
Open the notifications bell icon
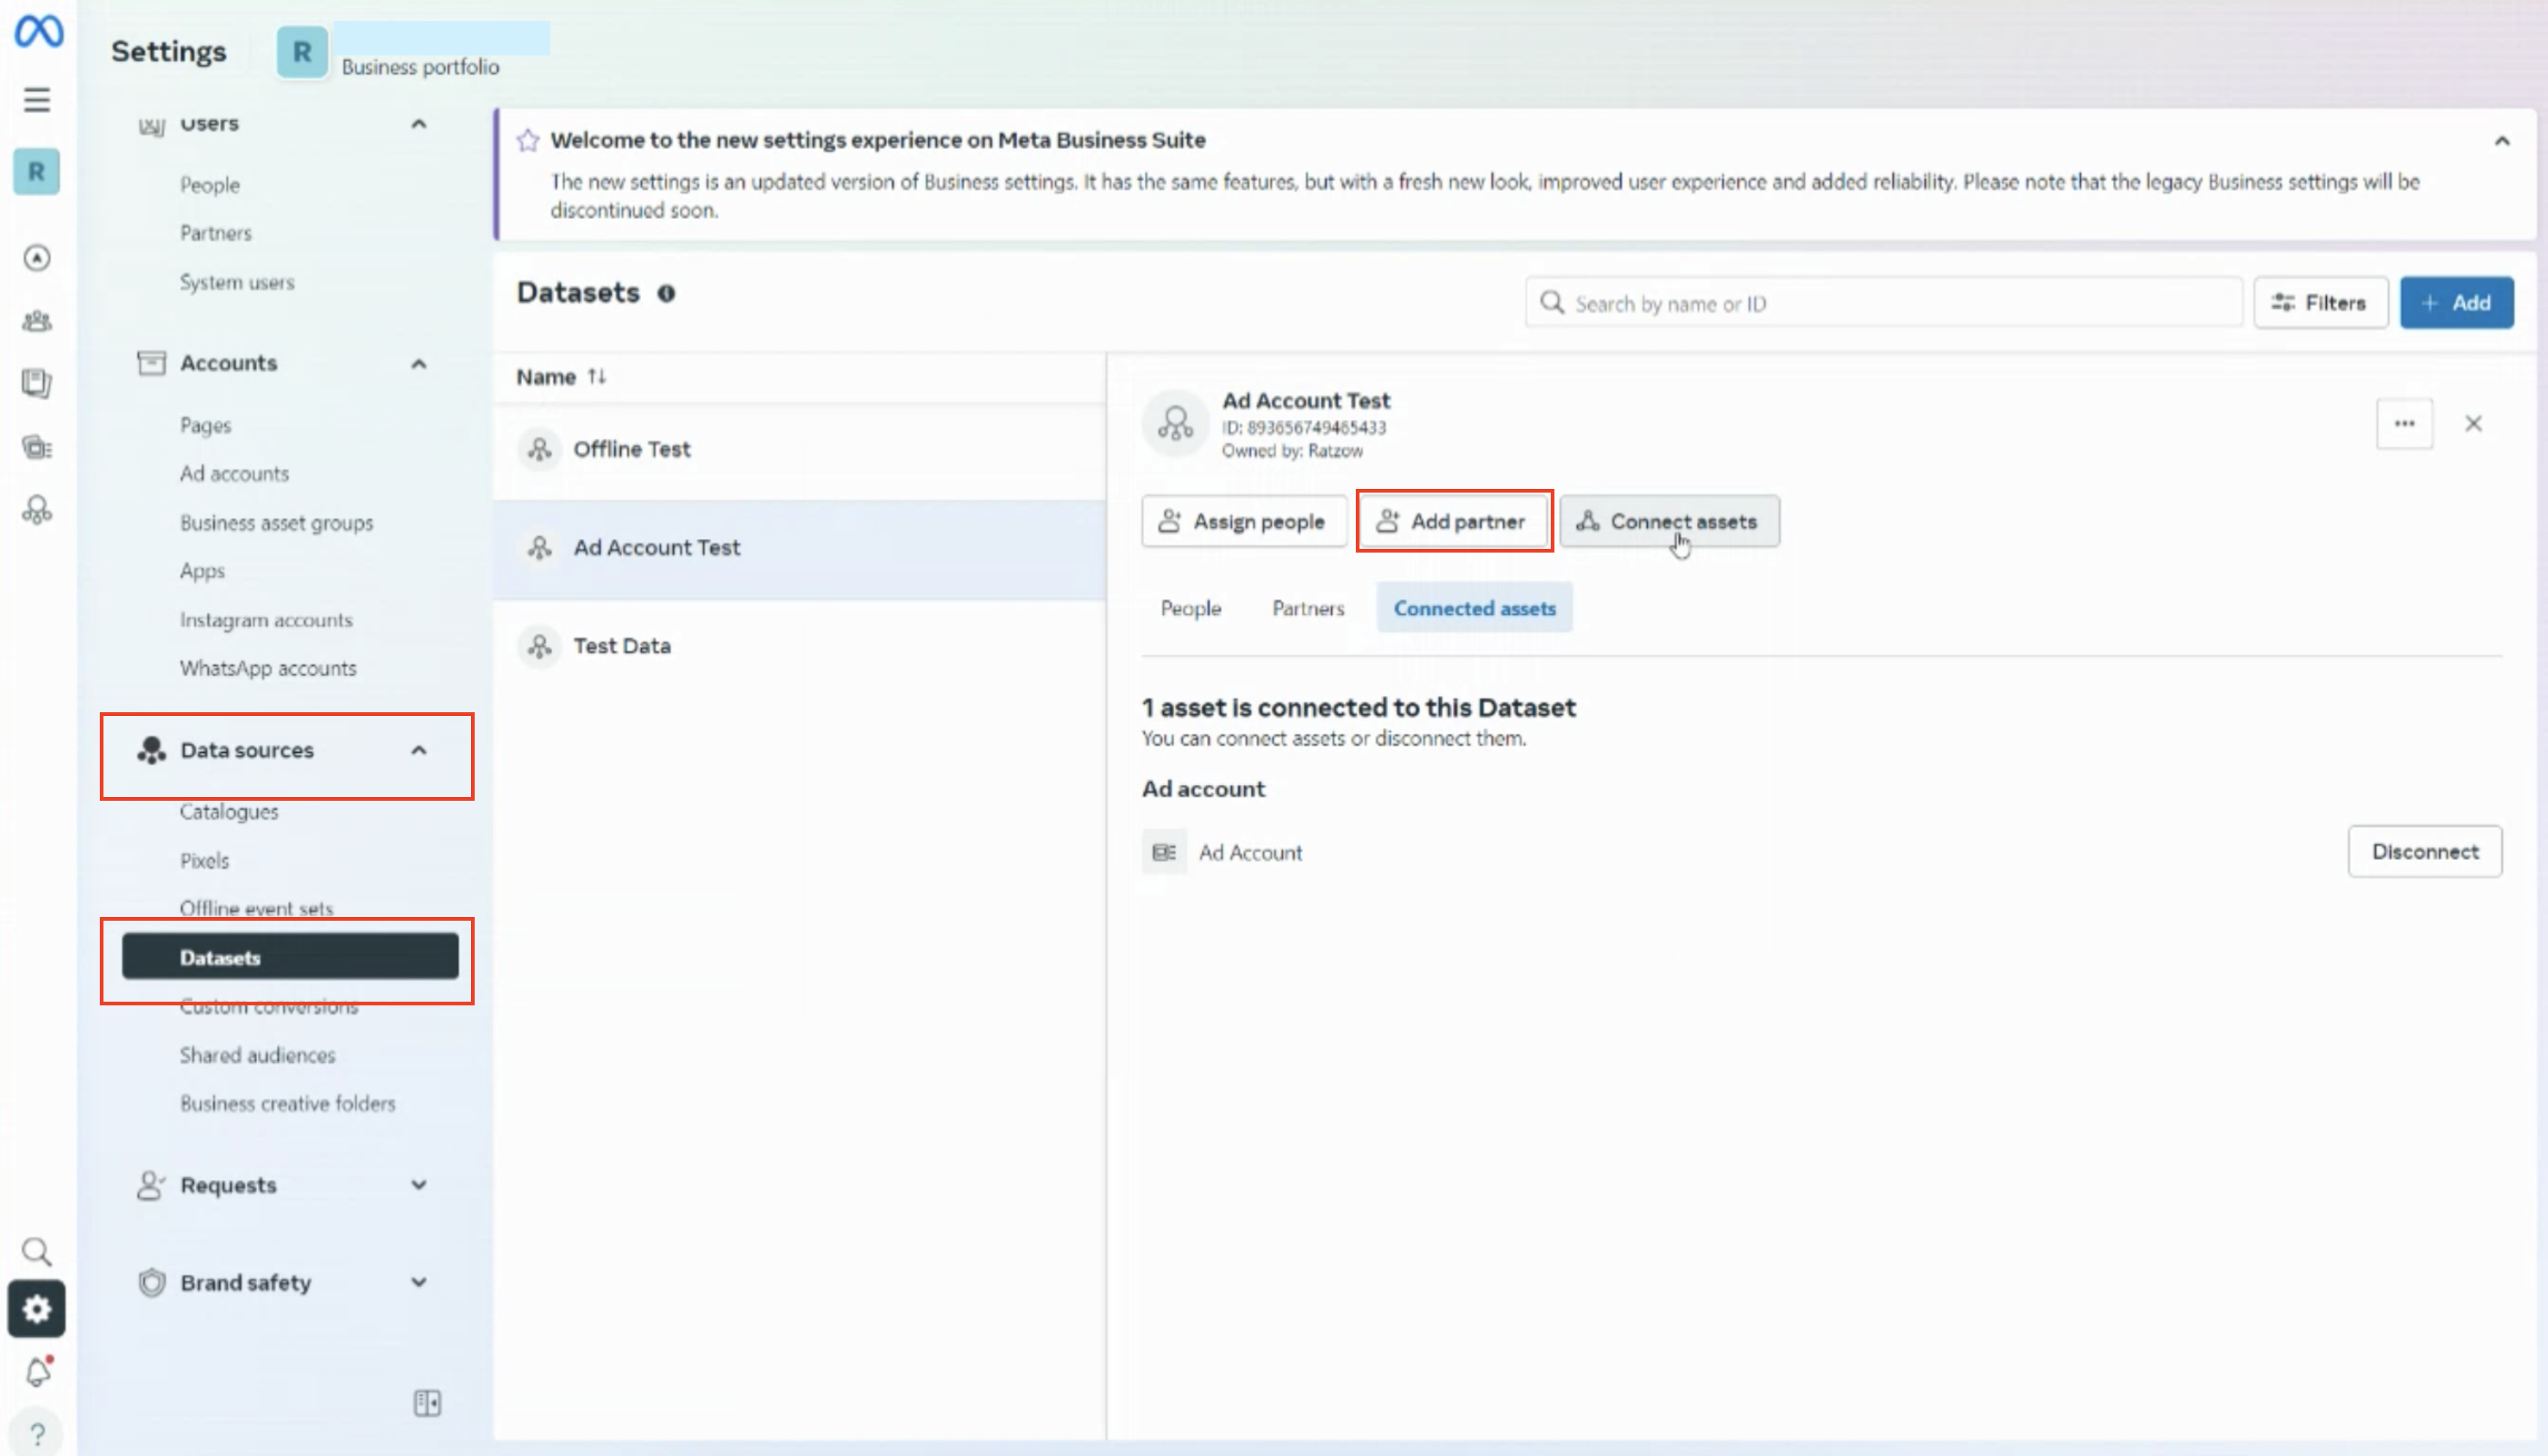click(38, 1372)
